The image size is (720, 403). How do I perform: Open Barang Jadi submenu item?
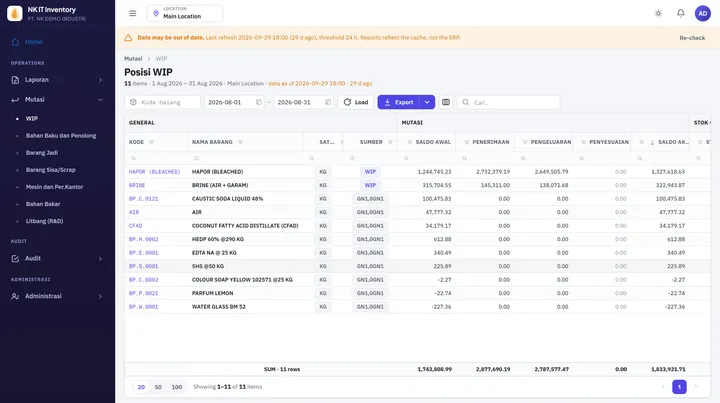tap(42, 152)
